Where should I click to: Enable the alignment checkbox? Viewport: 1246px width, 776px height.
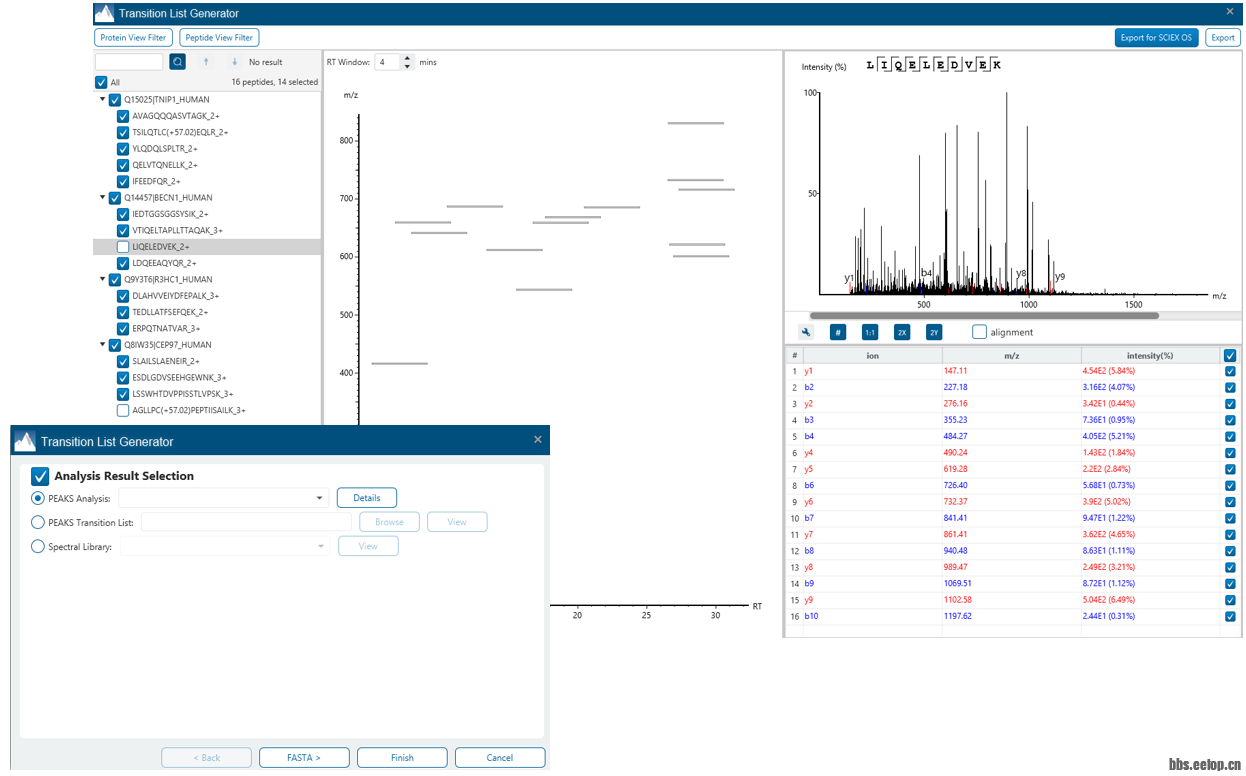coord(980,332)
